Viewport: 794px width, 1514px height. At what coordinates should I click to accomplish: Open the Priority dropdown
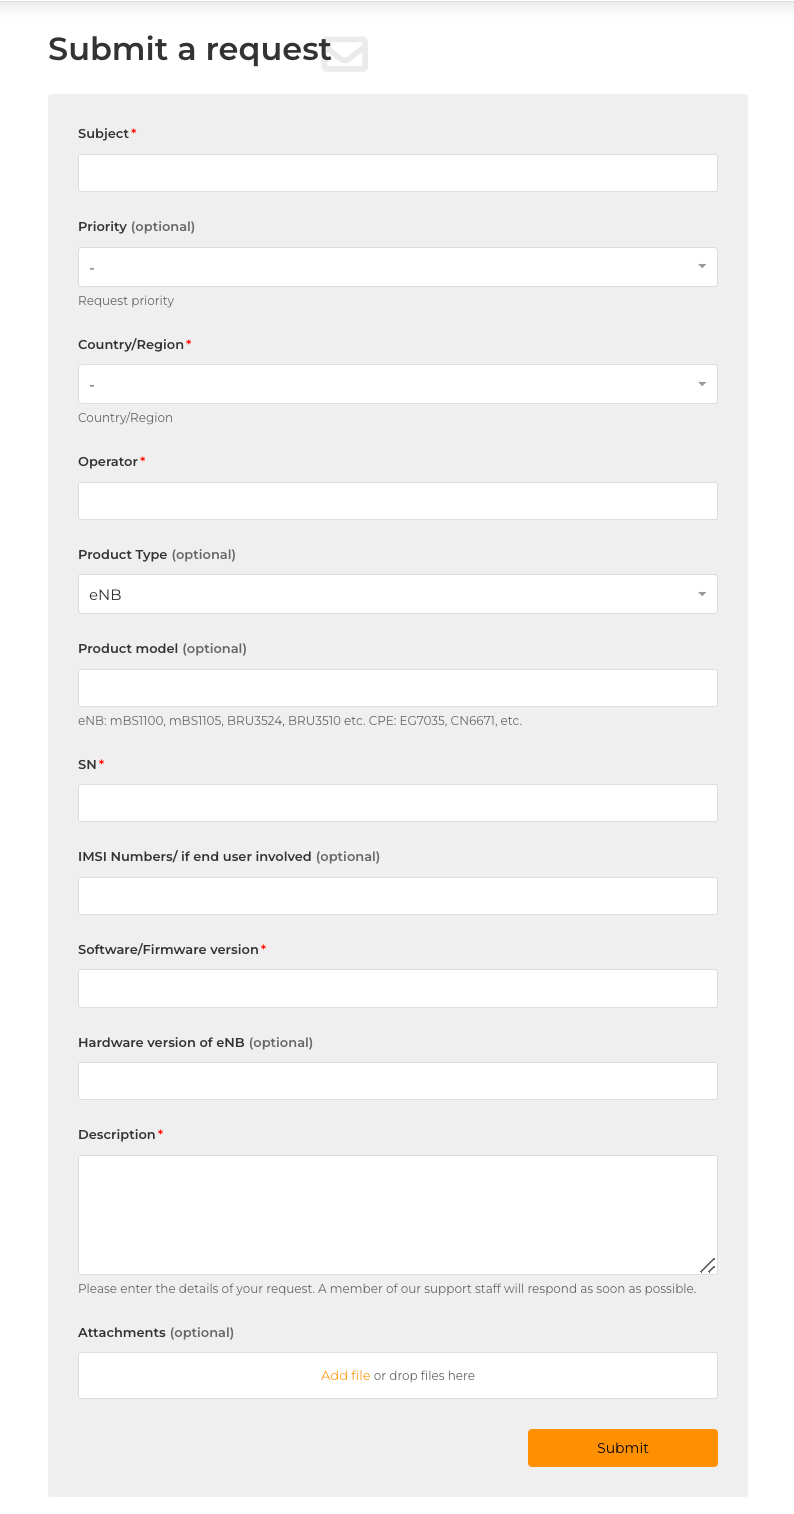(398, 267)
